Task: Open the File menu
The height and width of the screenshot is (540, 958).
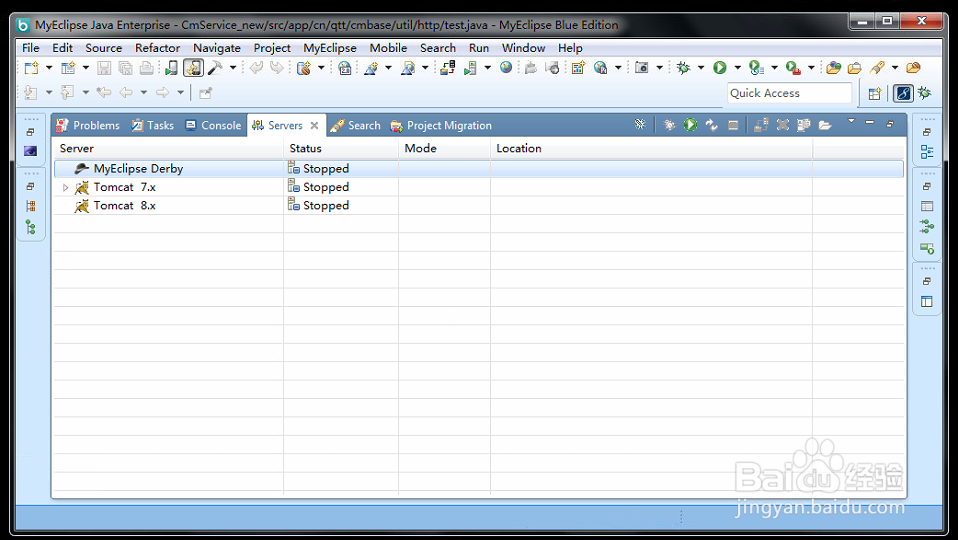Action: pyautogui.click(x=31, y=48)
